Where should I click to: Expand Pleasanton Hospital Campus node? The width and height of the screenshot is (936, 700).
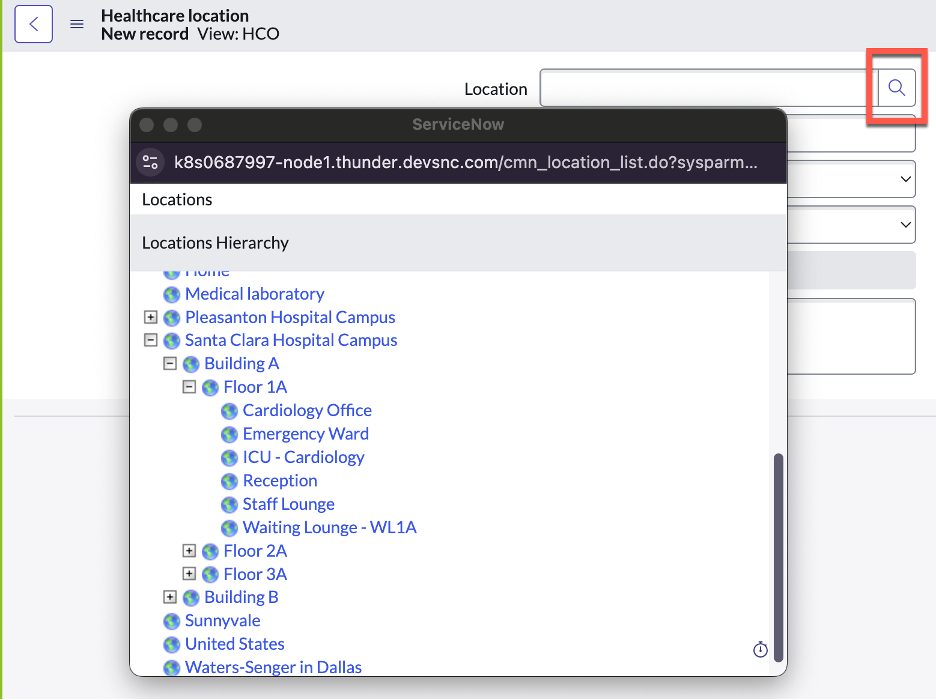tap(150, 317)
